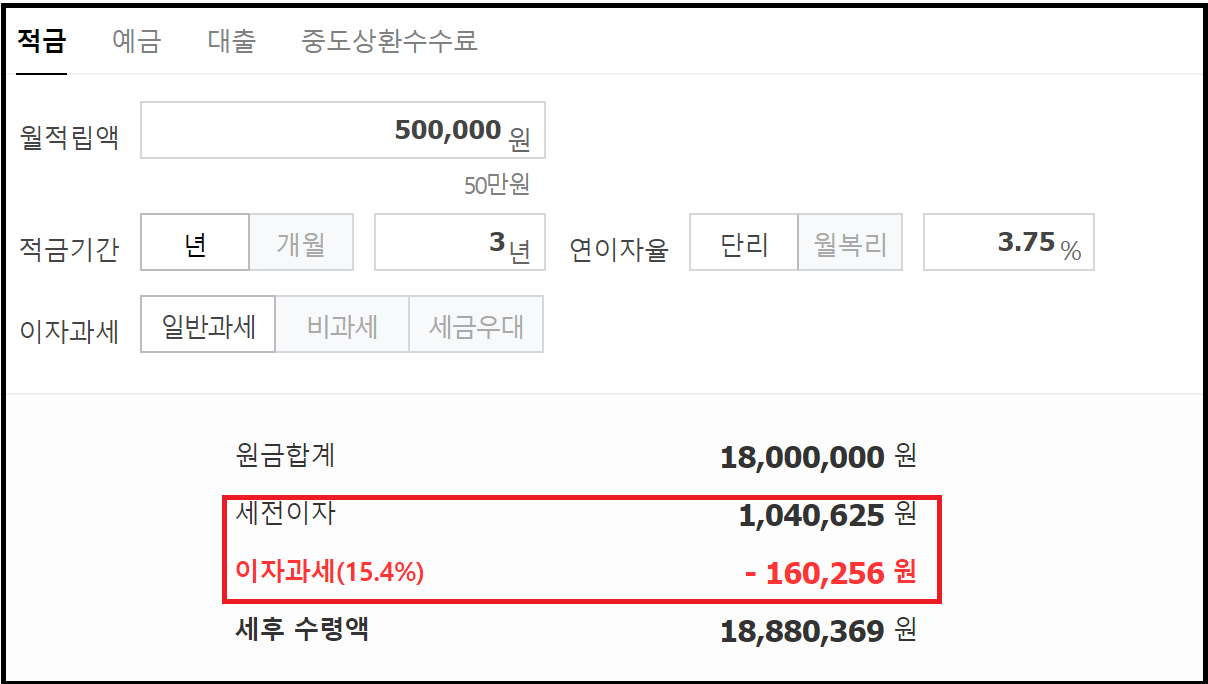Select 년 for the savings period unit

click(x=195, y=241)
